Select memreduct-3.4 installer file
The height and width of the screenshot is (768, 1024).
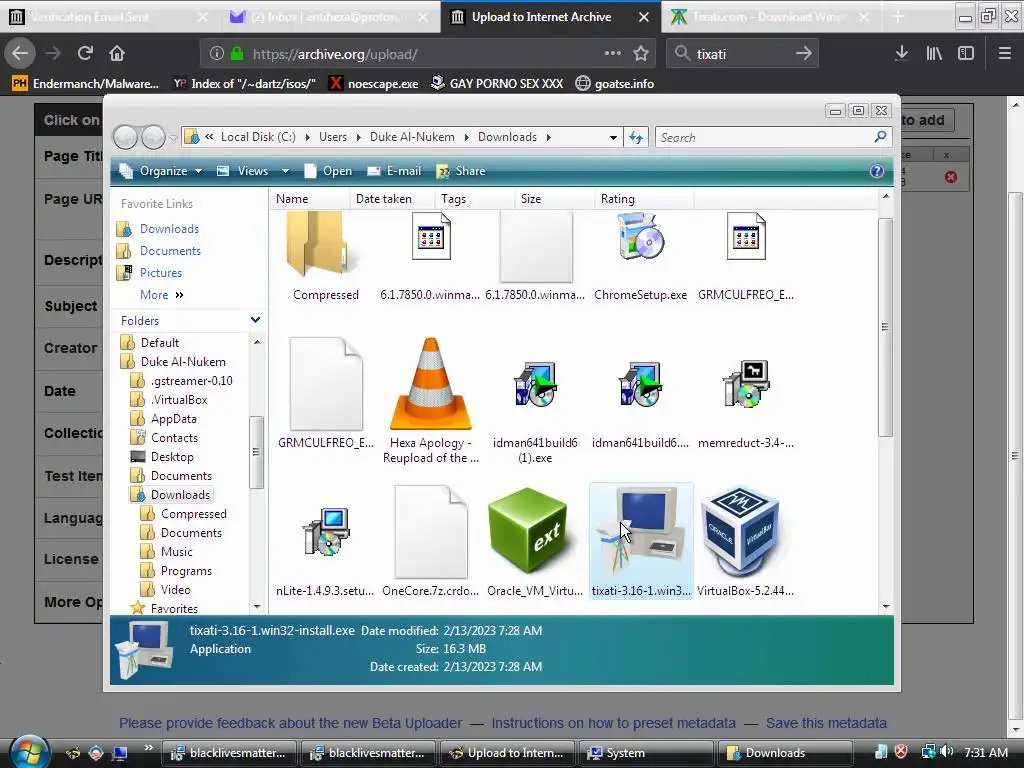coord(746,403)
